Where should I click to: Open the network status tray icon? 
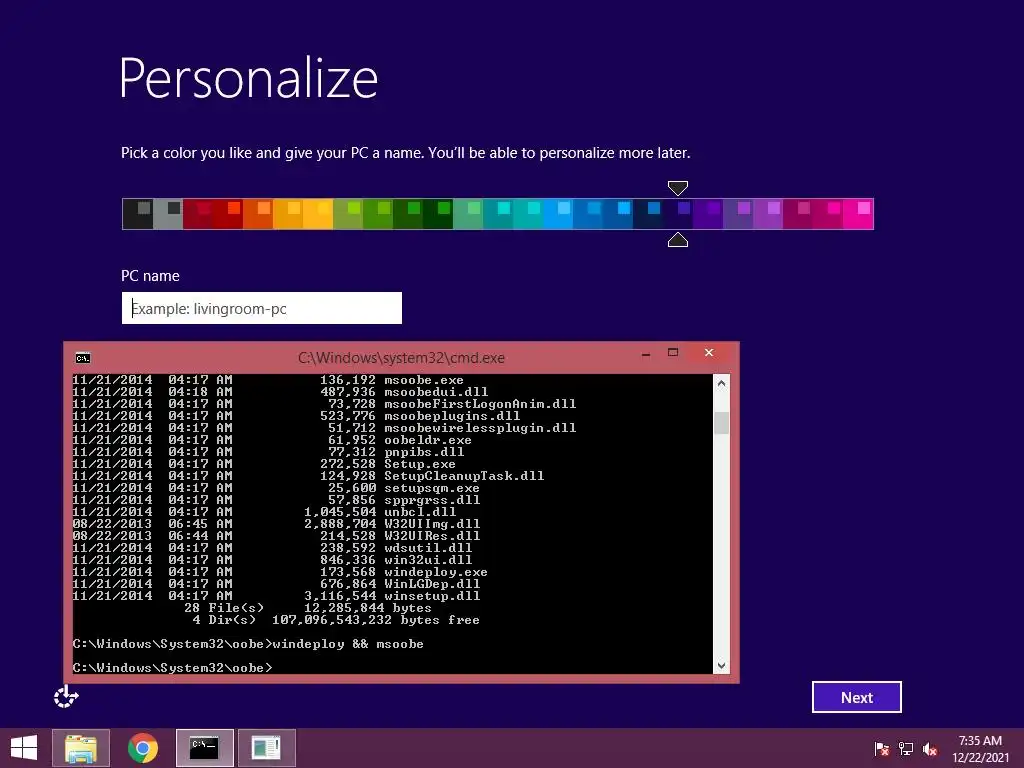tap(906, 749)
